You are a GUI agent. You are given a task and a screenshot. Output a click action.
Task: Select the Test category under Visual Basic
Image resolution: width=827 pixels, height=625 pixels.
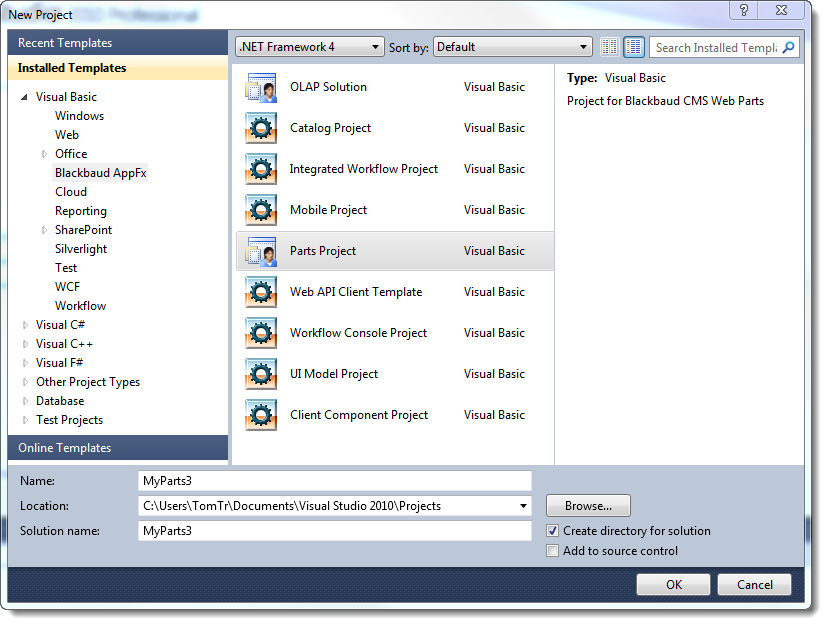tap(66, 268)
